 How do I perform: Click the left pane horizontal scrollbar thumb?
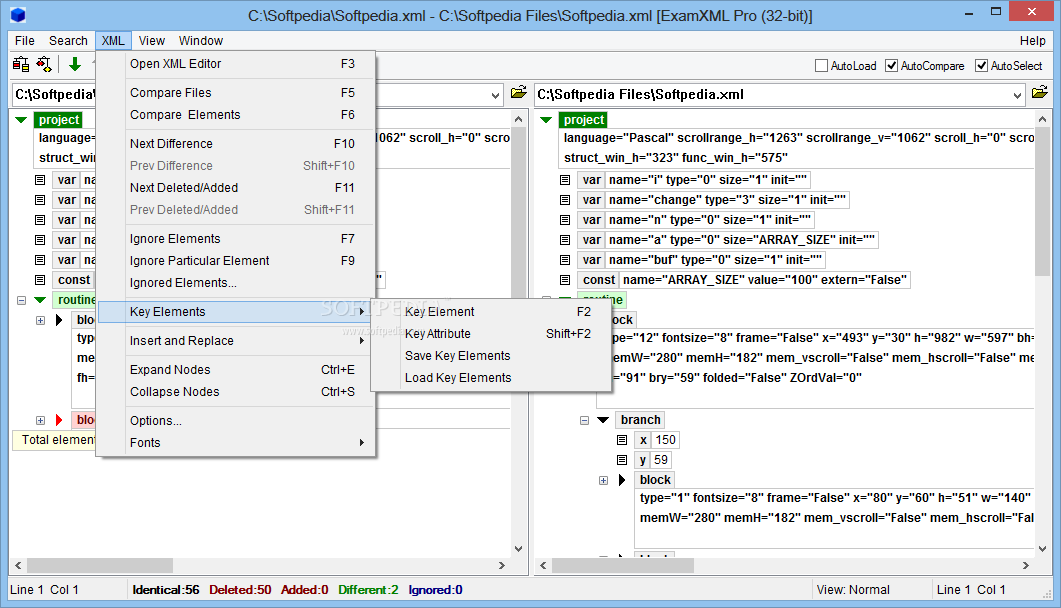tap(99, 565)
